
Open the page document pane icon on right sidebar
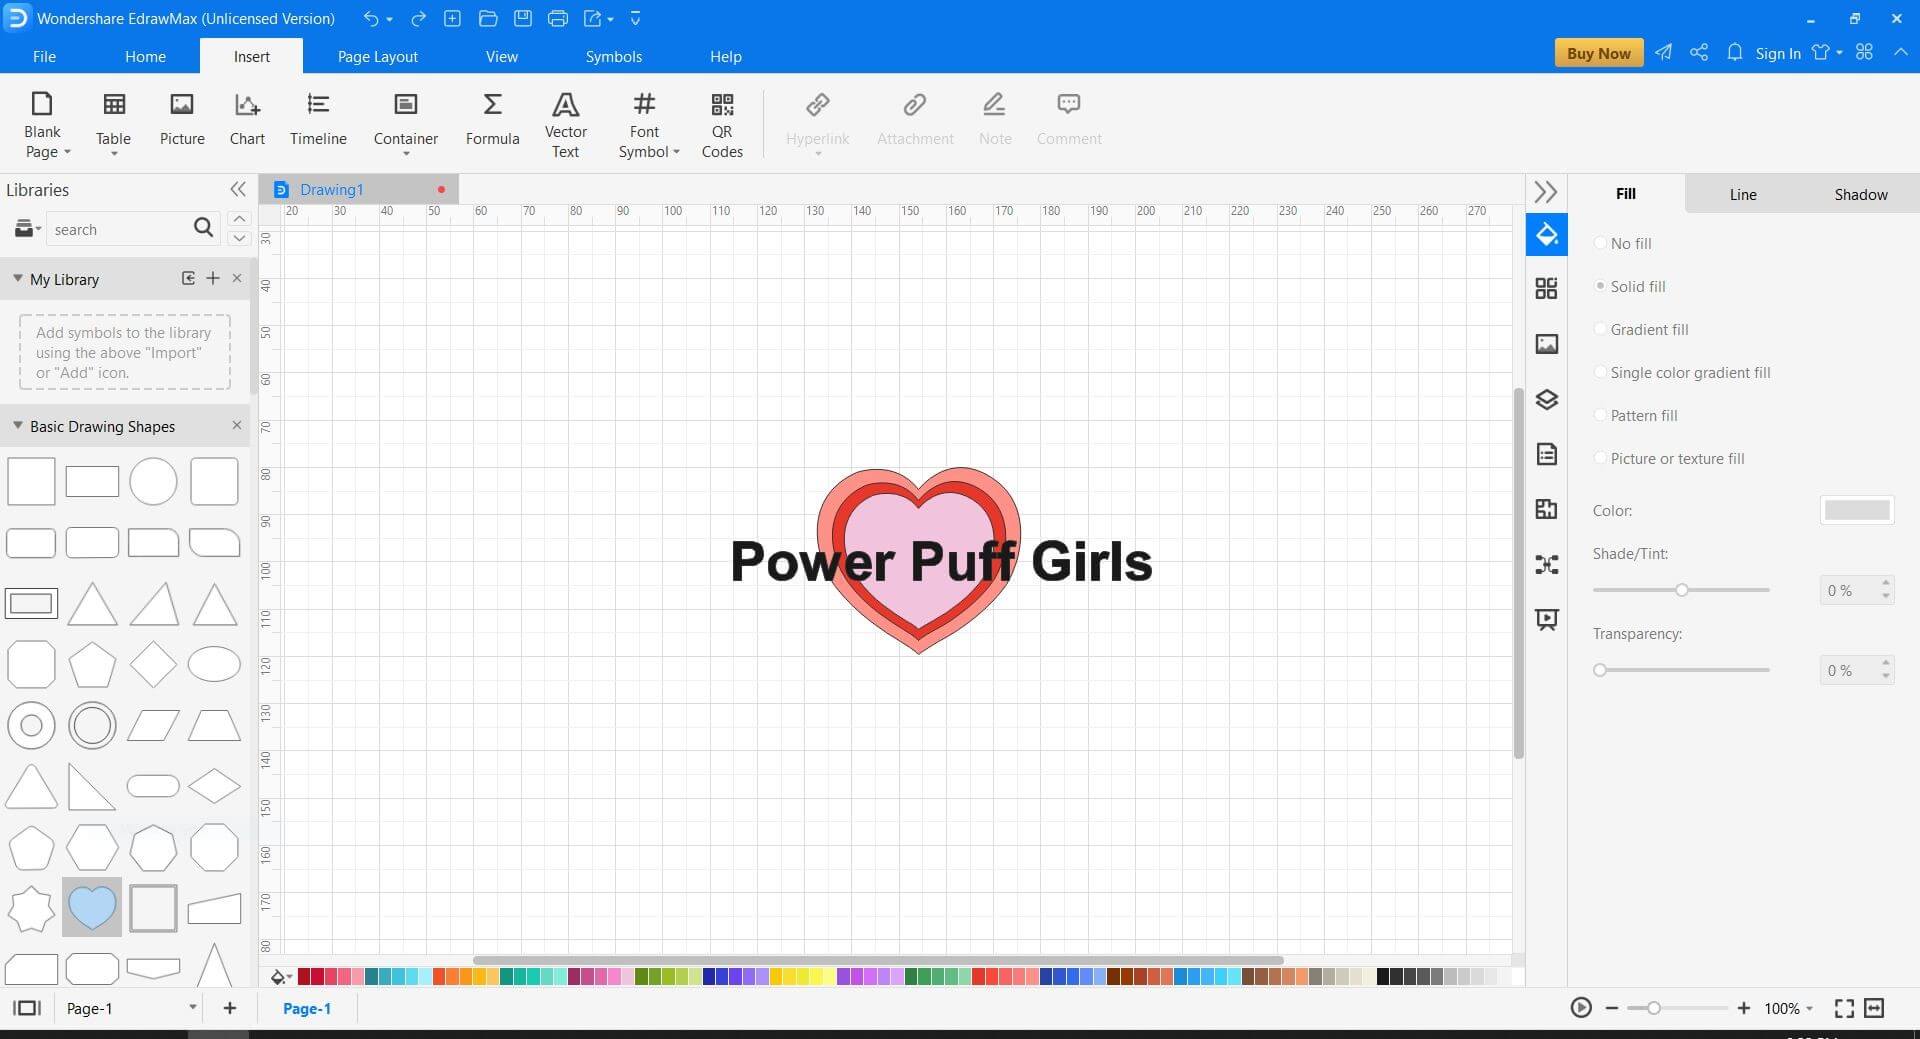1546,454
